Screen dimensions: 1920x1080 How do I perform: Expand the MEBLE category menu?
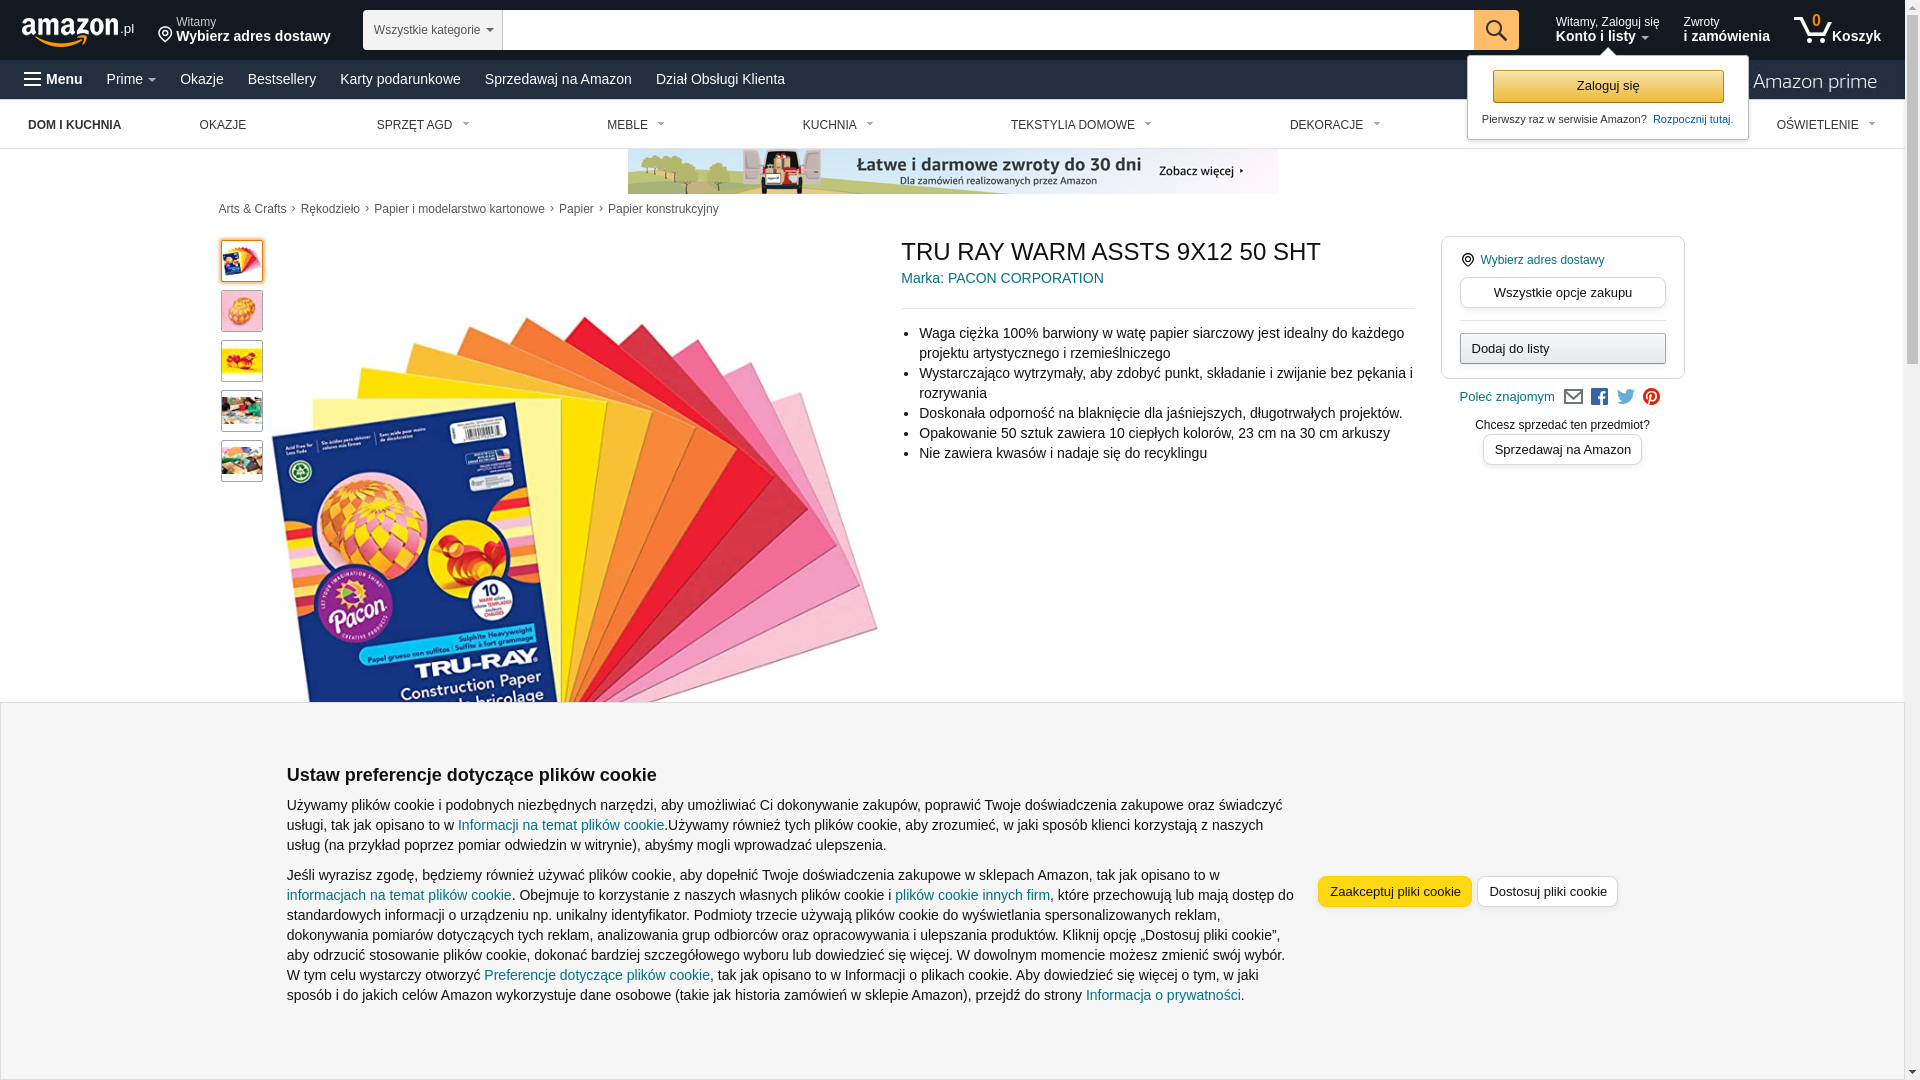[635, 125]
